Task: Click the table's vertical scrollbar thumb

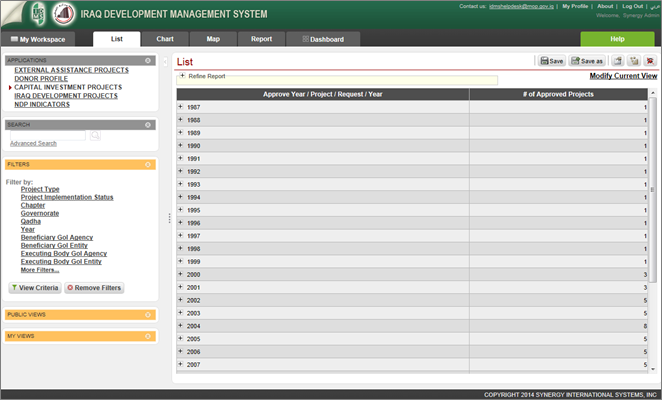Action: [x=652, y=190]
